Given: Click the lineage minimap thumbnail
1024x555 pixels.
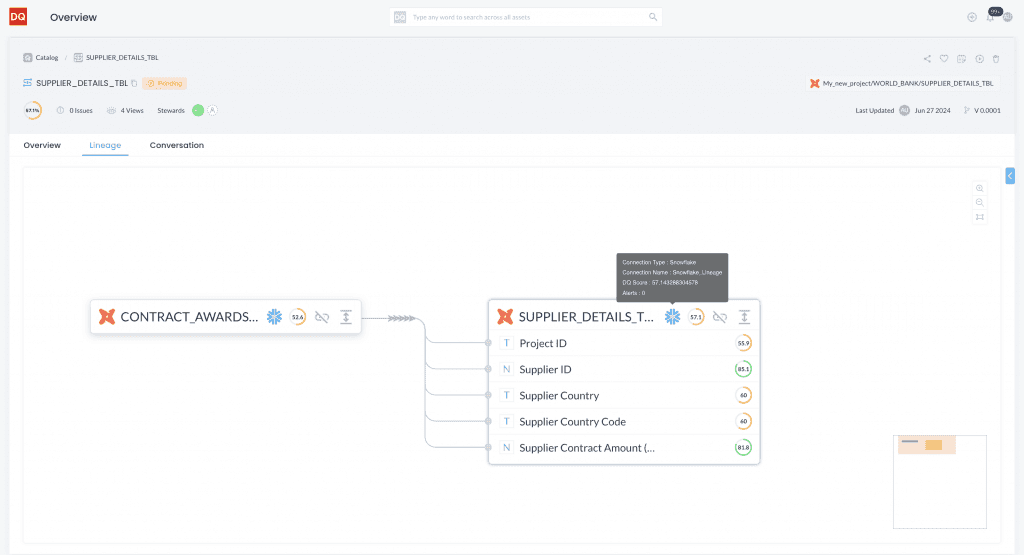Looking at the screenshot, I should [x=939, y=480].
